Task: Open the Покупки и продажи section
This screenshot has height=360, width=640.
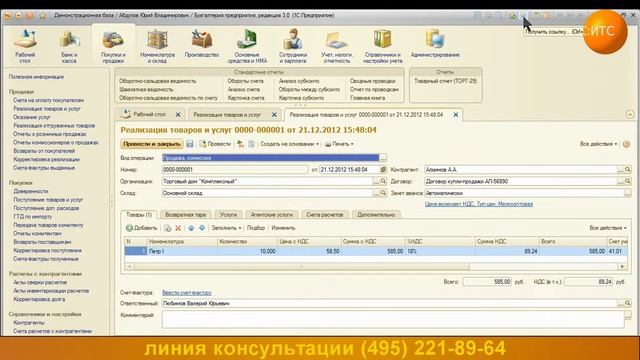Action: pyautogui.click(x=113, y=45)
